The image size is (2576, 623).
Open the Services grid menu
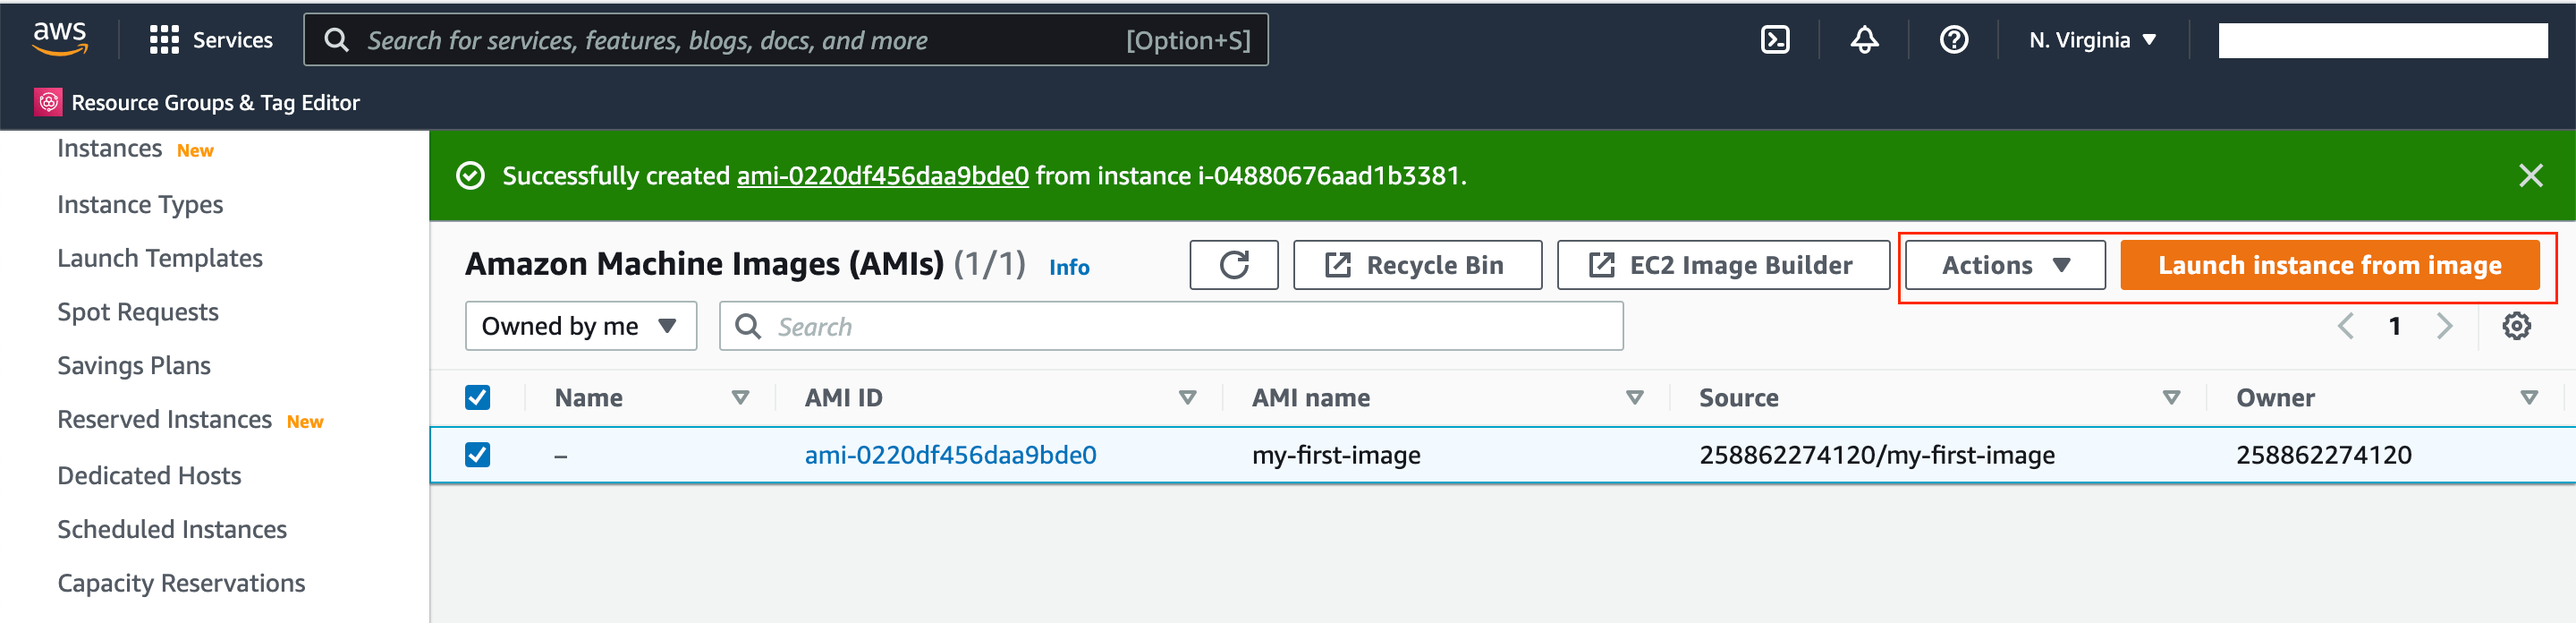click(x=211, y=40)
